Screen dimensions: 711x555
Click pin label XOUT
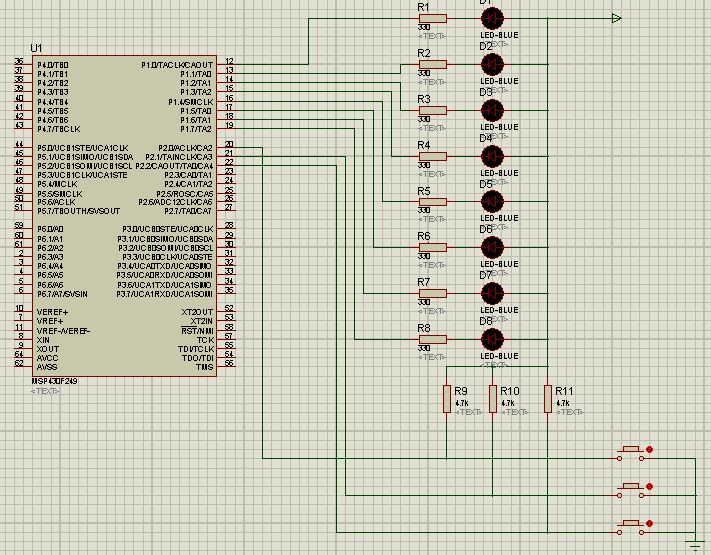click(x=48, y=349)
